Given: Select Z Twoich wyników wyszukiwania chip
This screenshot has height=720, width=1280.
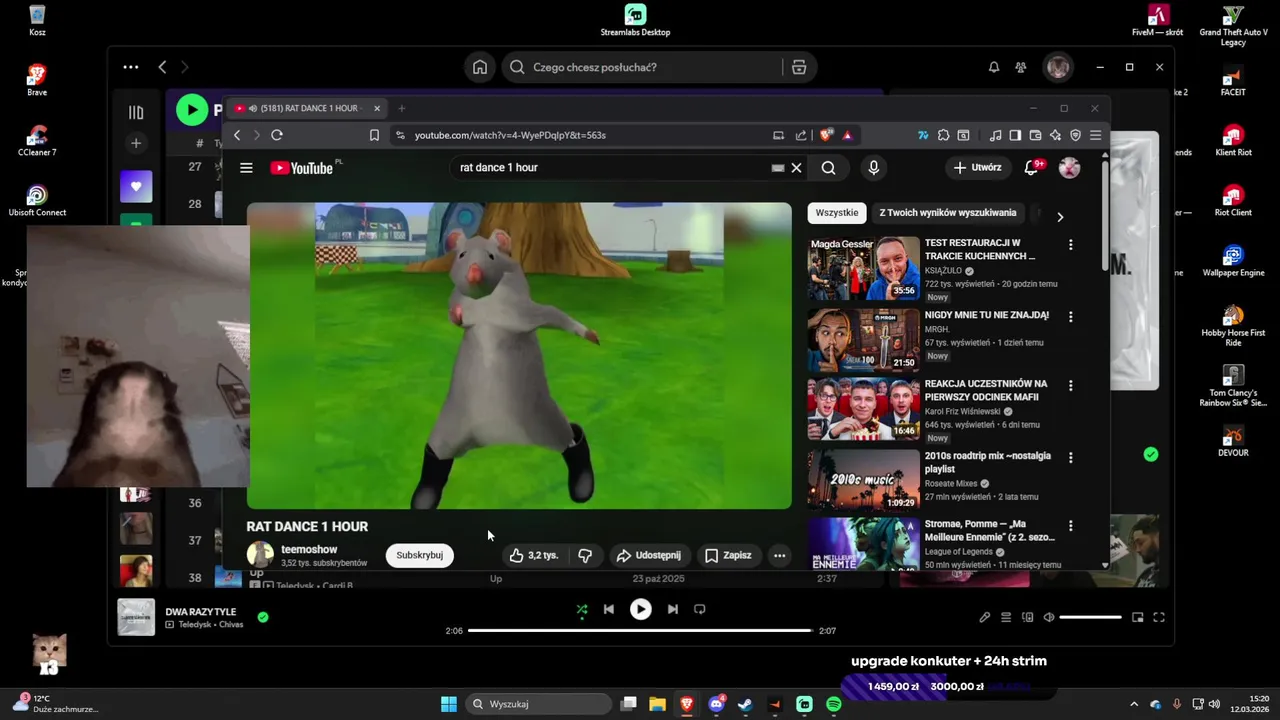Looking at the screenshot, I should pyautogui.click(x=947, y=212).
